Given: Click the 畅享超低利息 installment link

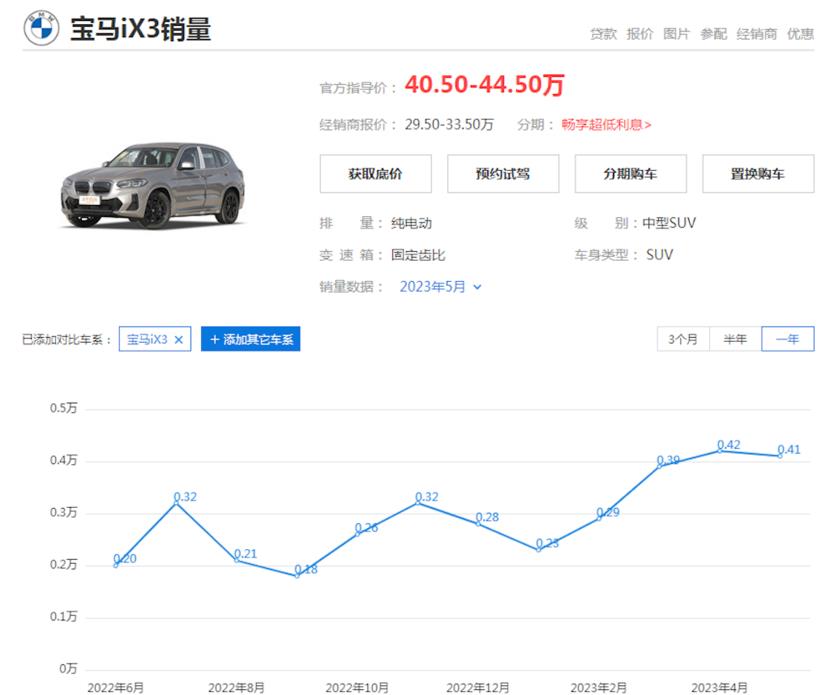Looking at the screenshot, I should tap(606, 124).
